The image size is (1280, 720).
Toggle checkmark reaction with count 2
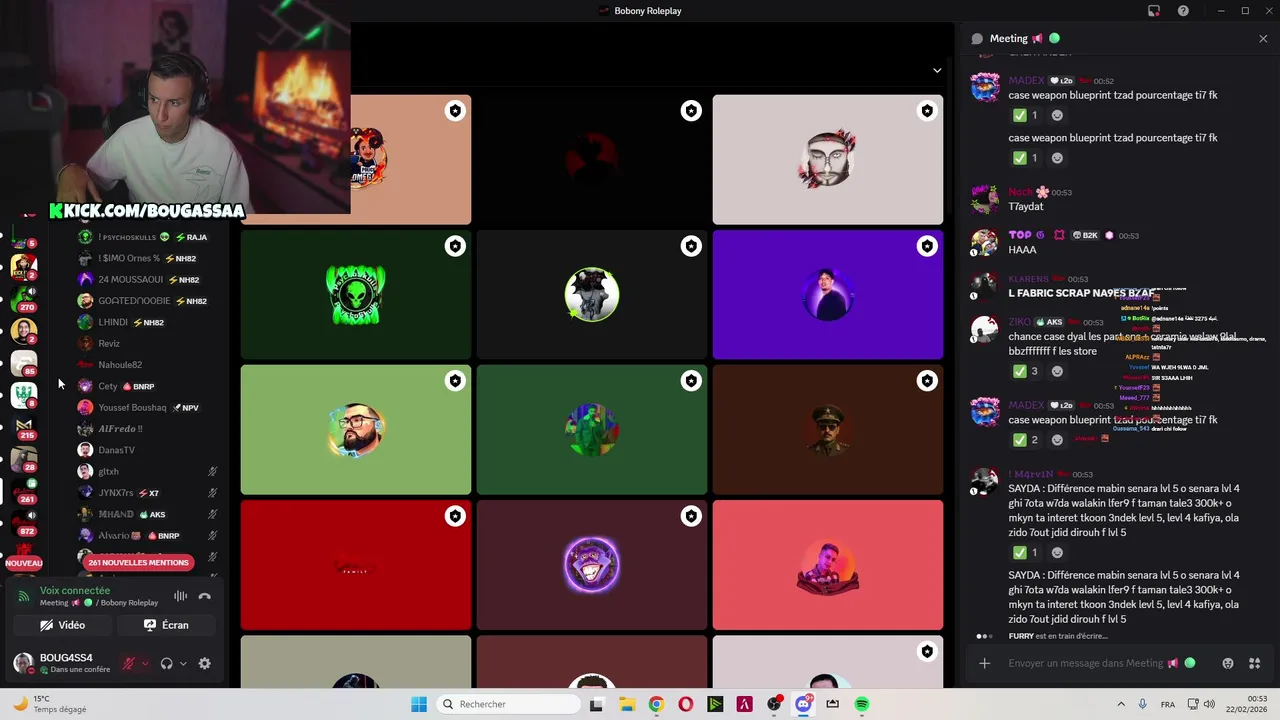(1026, 440)
